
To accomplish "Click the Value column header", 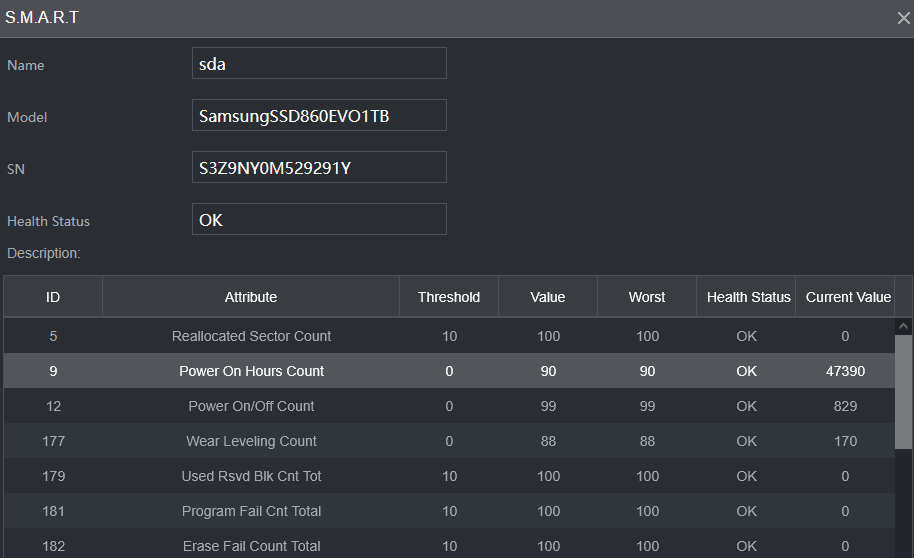I will 548,297.
